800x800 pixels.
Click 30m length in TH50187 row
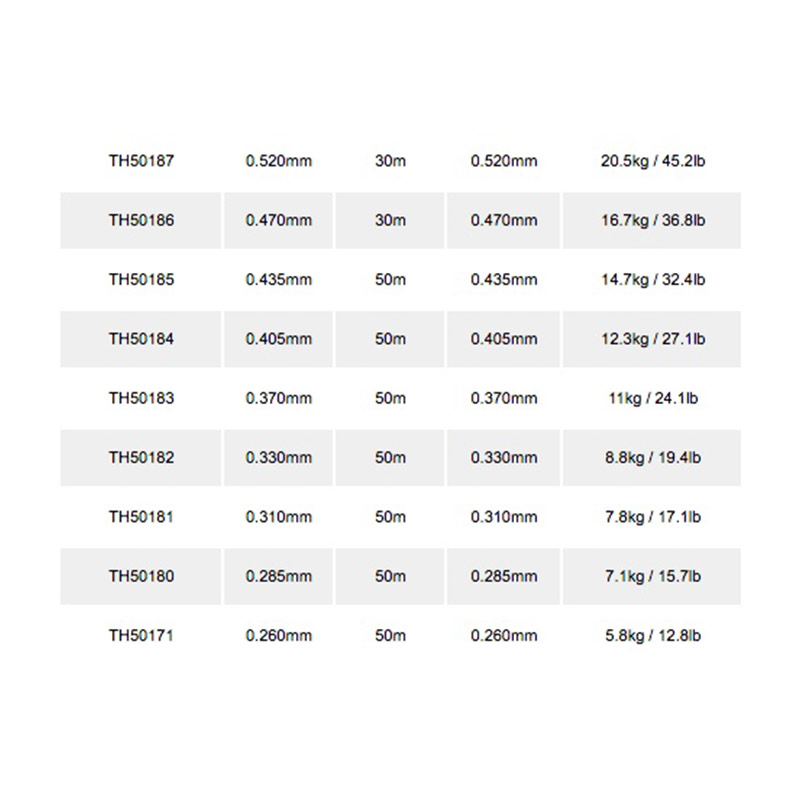pyautogui.click(x=390, y=161)
